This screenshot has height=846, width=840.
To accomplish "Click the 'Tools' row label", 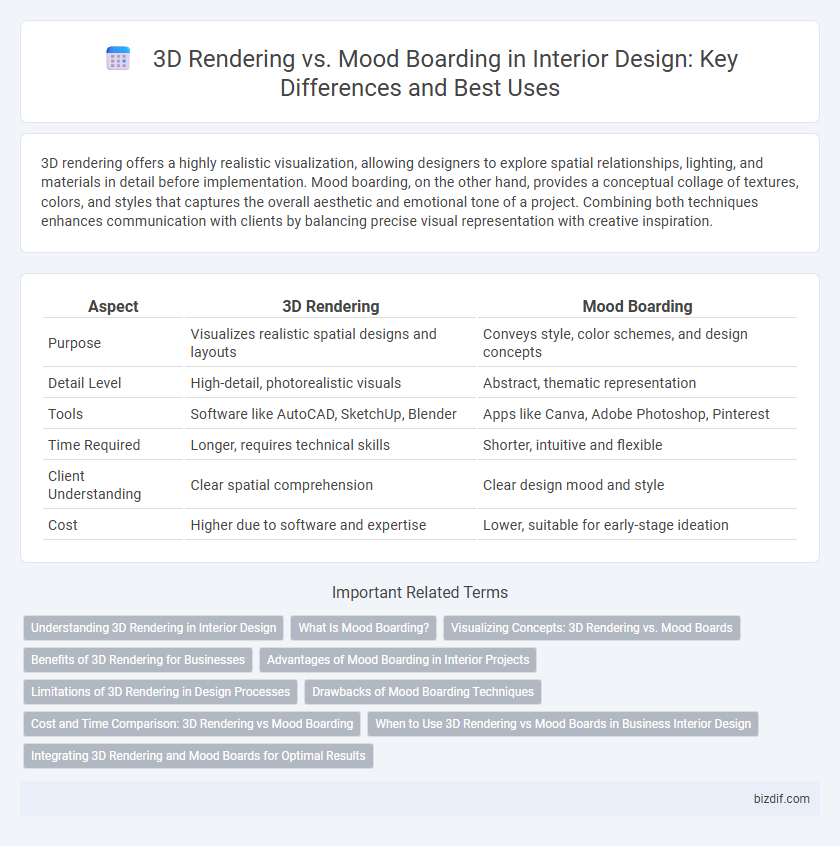I will pyautogui.click(x=65, y=414).
